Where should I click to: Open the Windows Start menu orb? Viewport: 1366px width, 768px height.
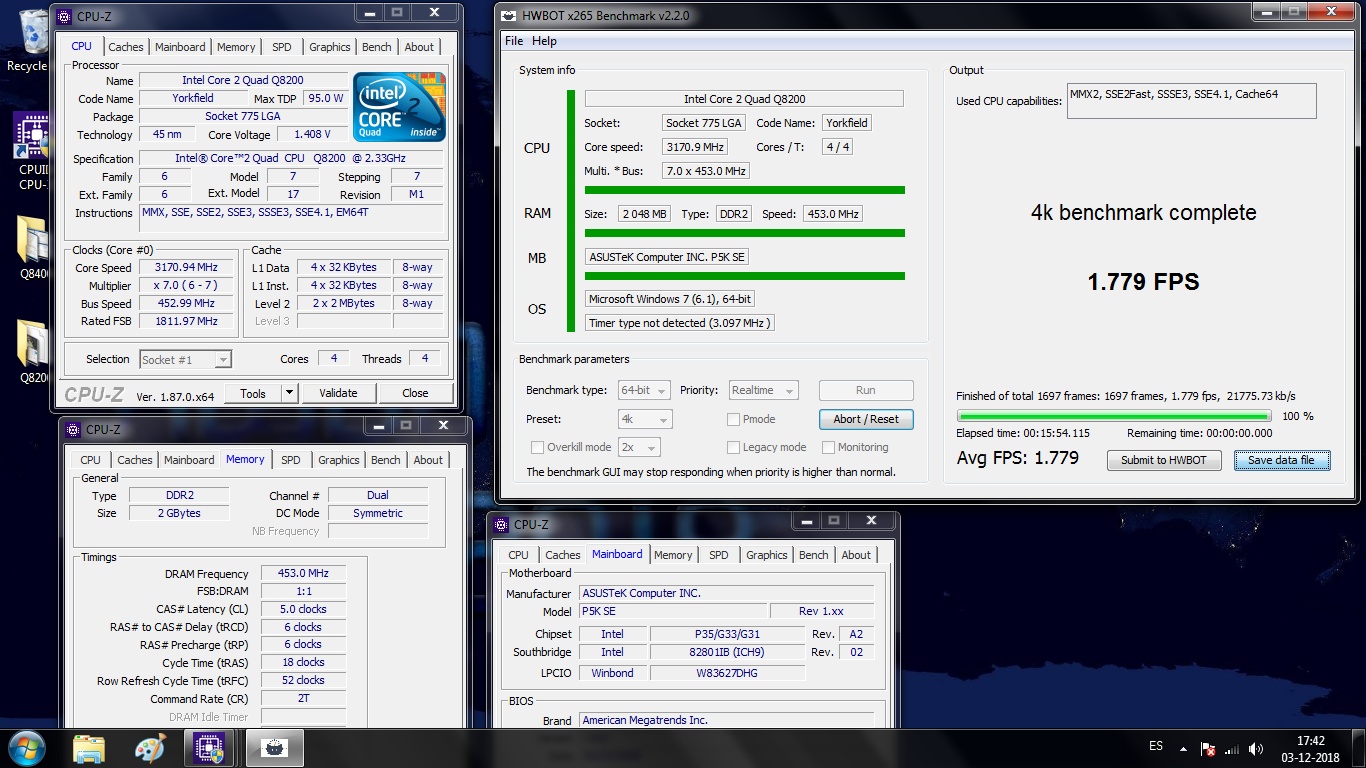click(x=26, y=748)
